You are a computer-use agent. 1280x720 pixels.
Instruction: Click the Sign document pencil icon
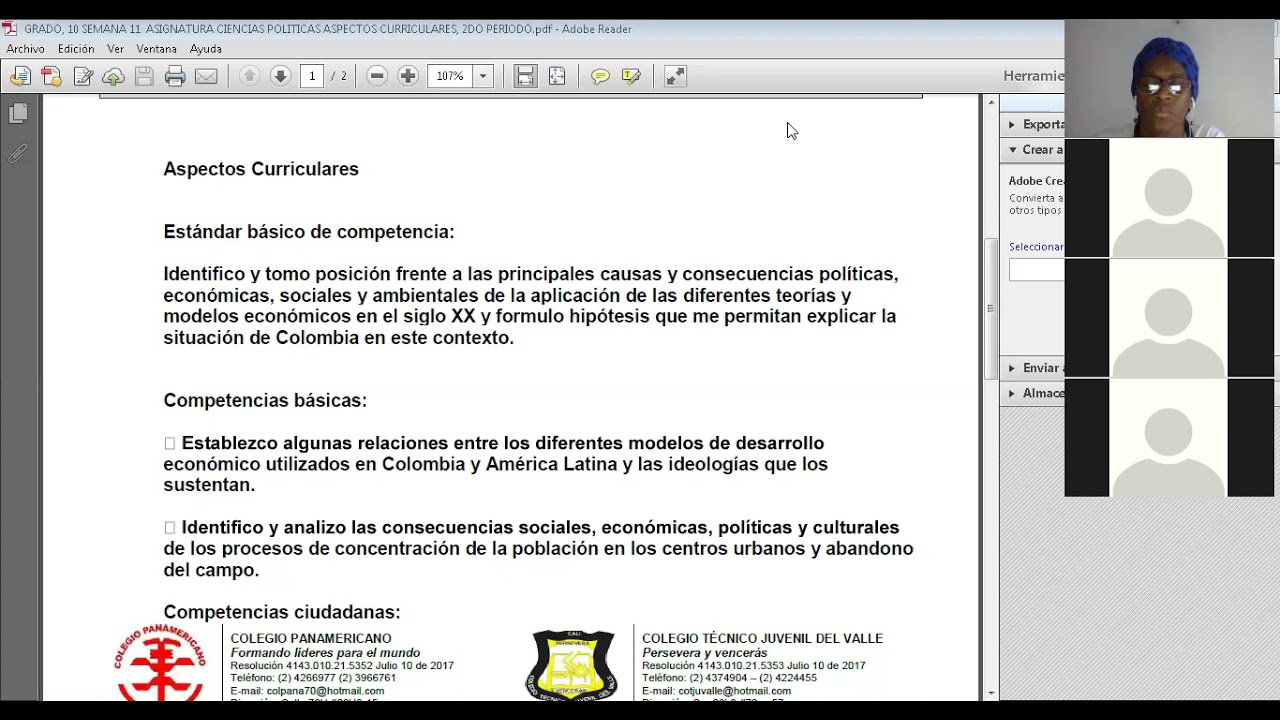[x=83, y=76]
